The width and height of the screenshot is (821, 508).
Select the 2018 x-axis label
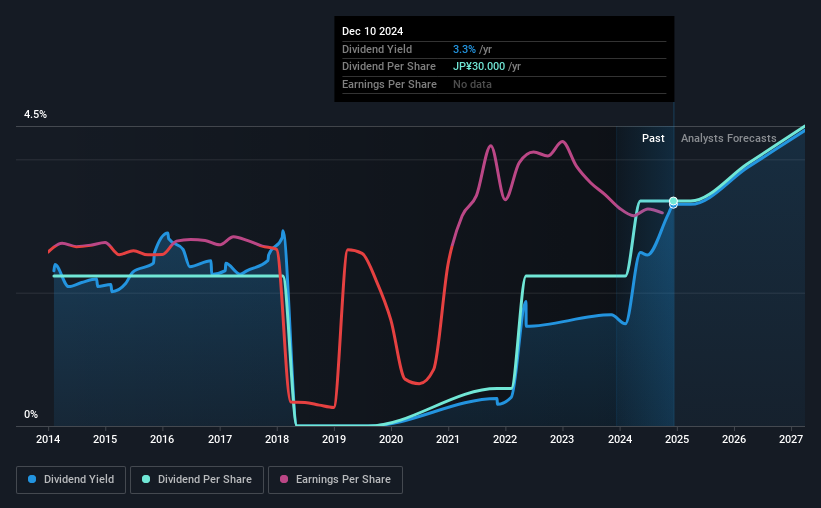point(277,439)
